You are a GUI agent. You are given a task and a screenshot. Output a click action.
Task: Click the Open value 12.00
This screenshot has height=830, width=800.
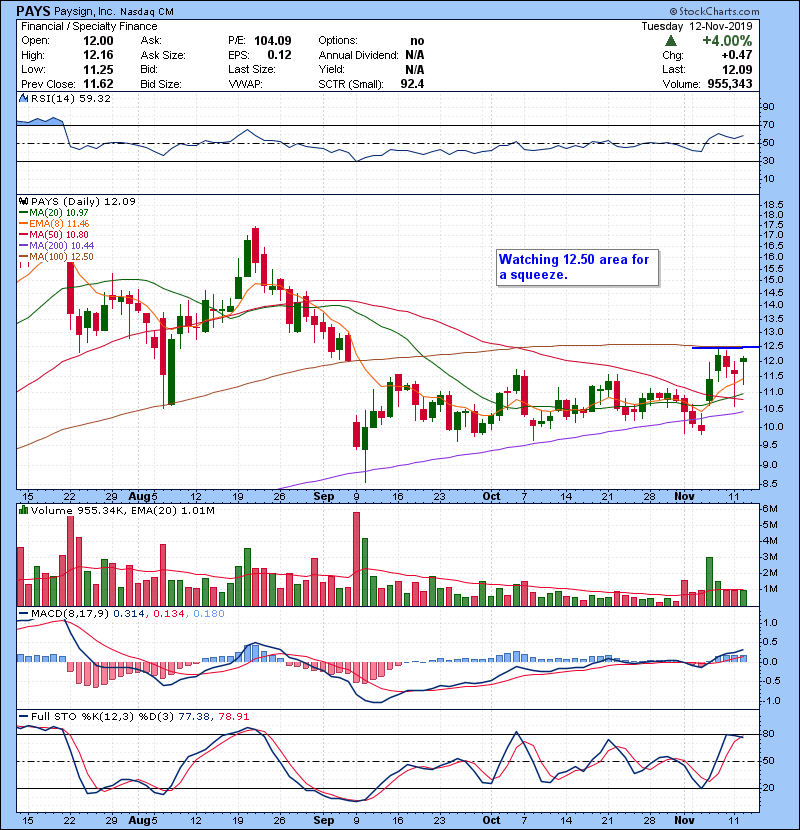98,41
